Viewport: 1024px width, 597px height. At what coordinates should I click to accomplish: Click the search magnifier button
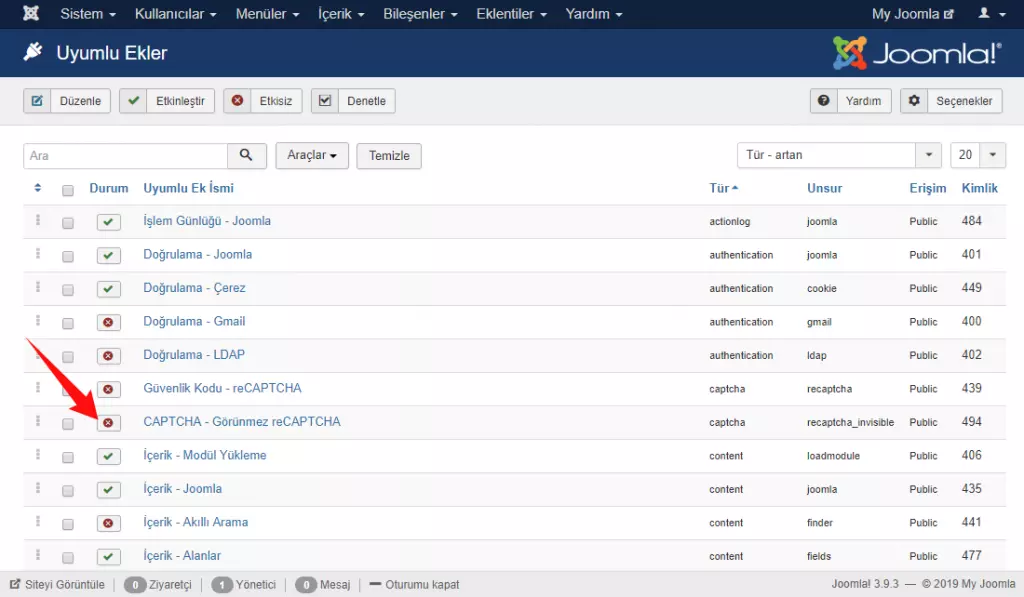(x=246, y=155)
